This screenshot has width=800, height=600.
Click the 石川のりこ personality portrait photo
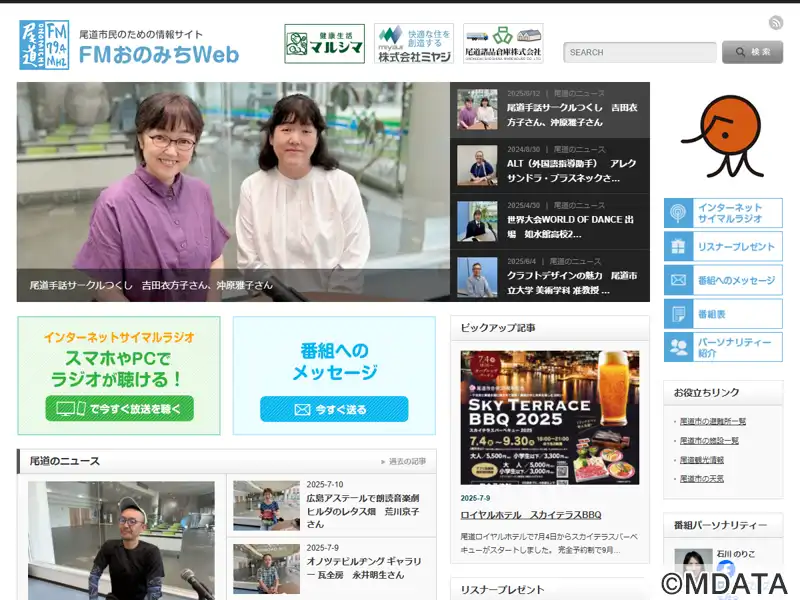pyautogui.click(x=693, y=566)
